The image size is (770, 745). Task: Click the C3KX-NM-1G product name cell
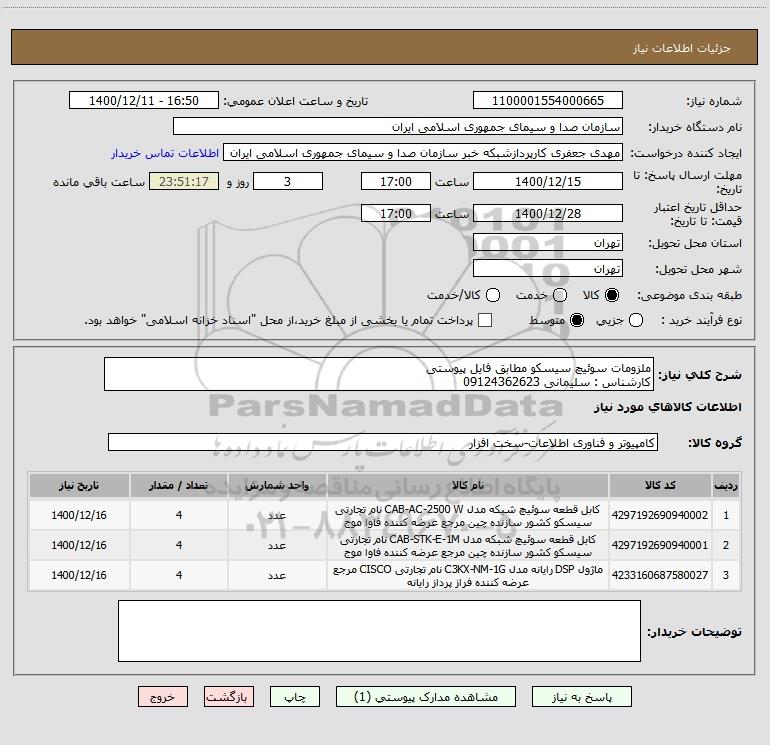pyautogui.click(x=468, y=576)
